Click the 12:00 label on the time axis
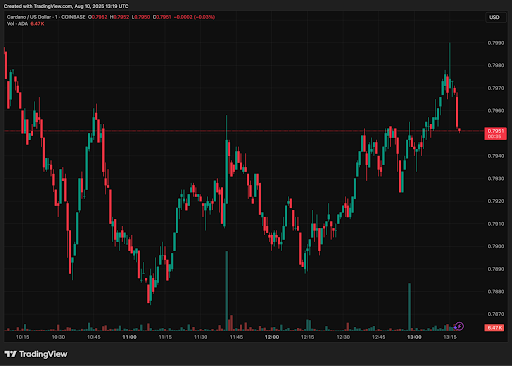512x366 pixels. tap(272, 337)
